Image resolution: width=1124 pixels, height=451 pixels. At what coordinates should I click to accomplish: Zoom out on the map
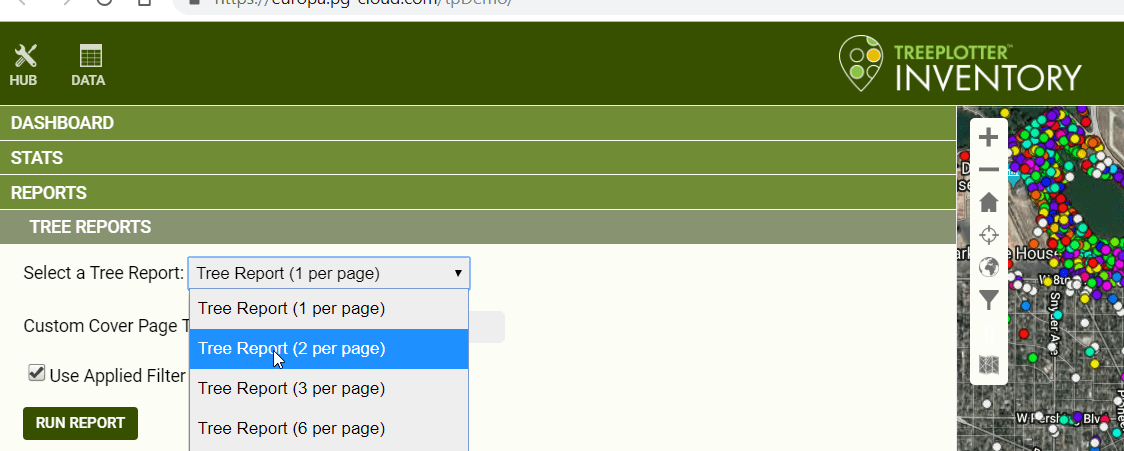click(x=988, y=170)
